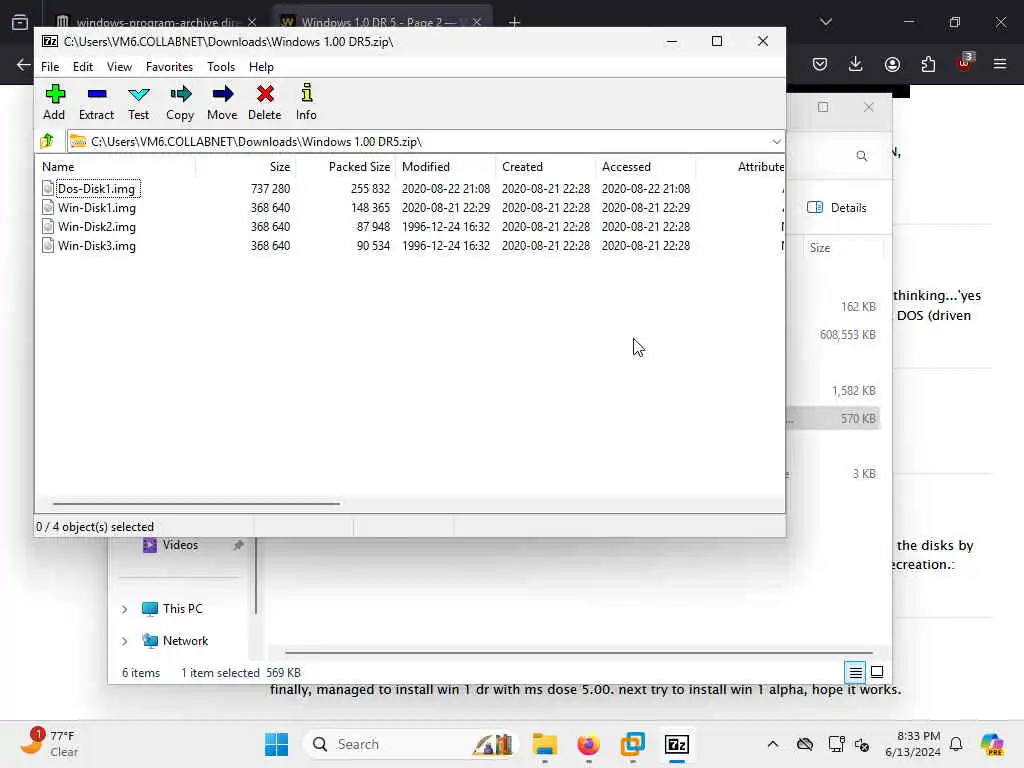Open the notifications bell
The height and width of the screenshot is (768, 1024).
tap(956, 744)
